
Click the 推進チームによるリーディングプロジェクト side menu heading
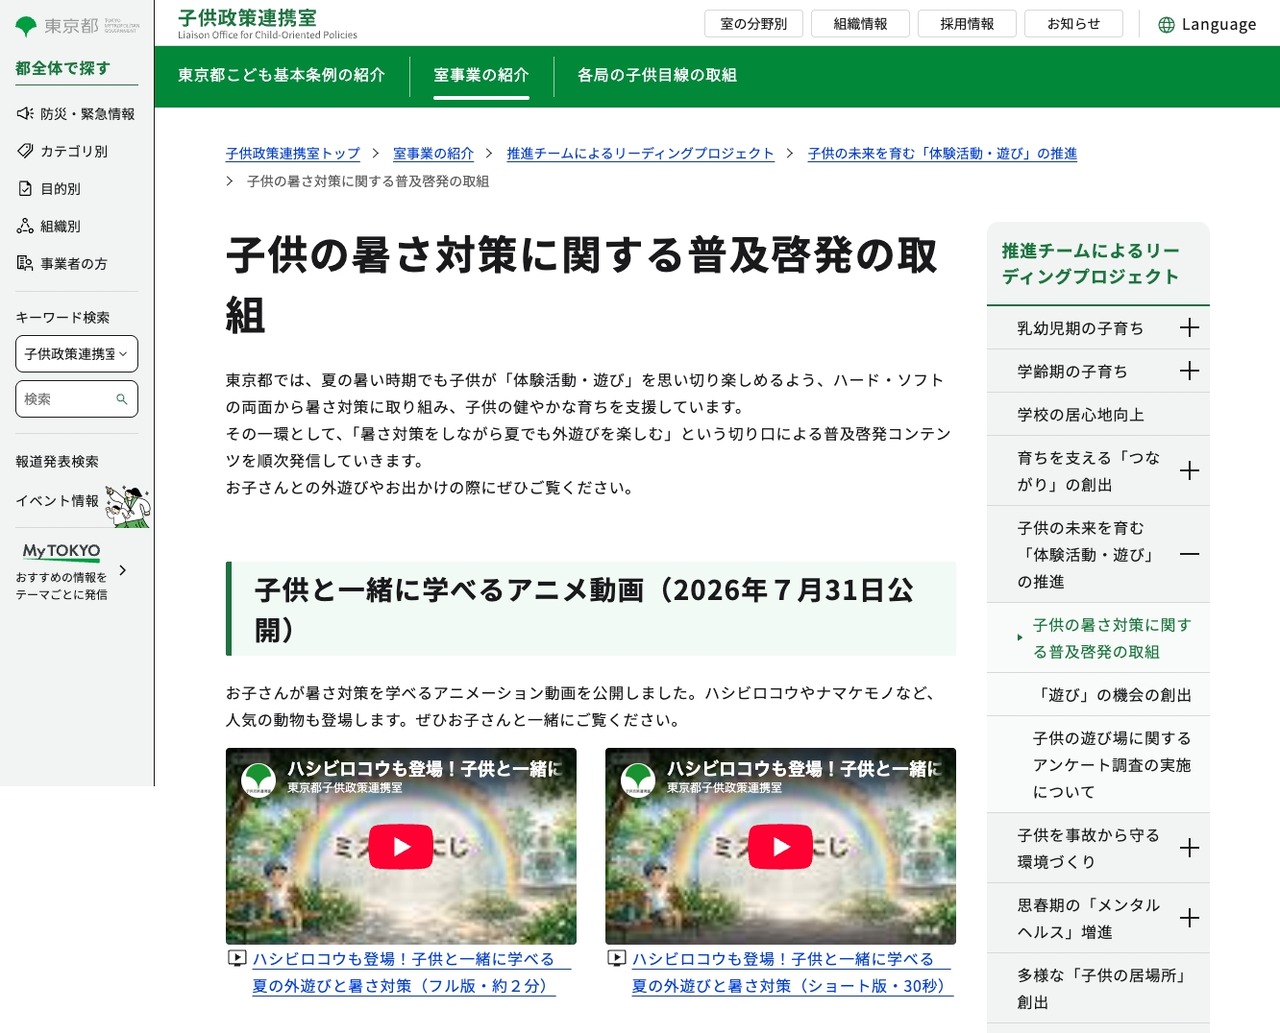(x=1091, y=264)
